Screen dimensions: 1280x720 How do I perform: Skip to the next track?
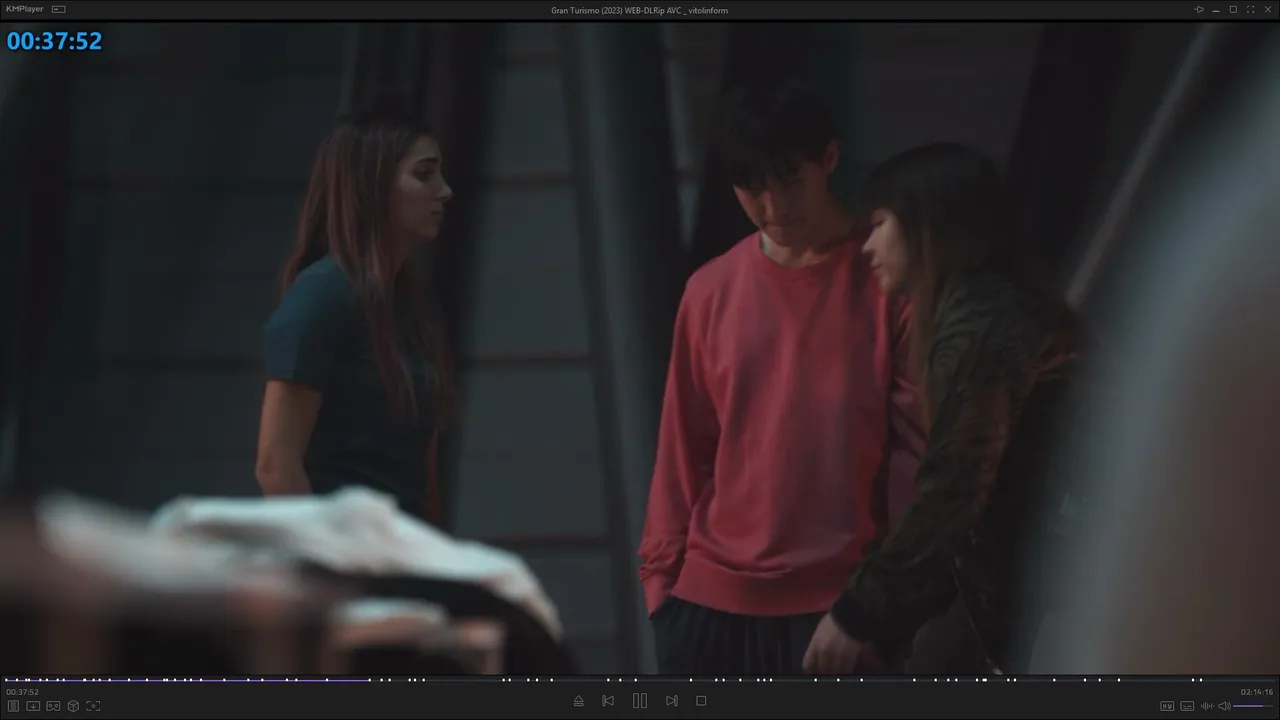coord(672,701)
